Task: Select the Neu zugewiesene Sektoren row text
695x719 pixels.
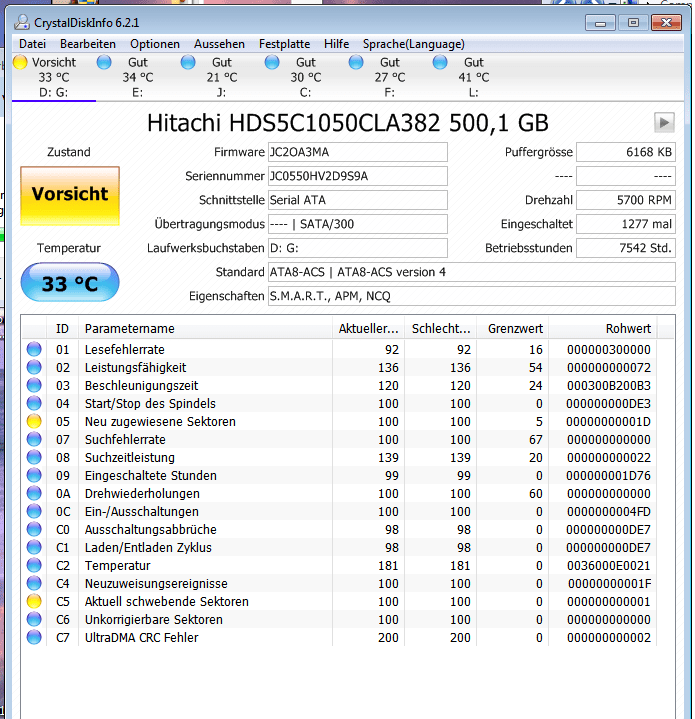Action: 160,421
